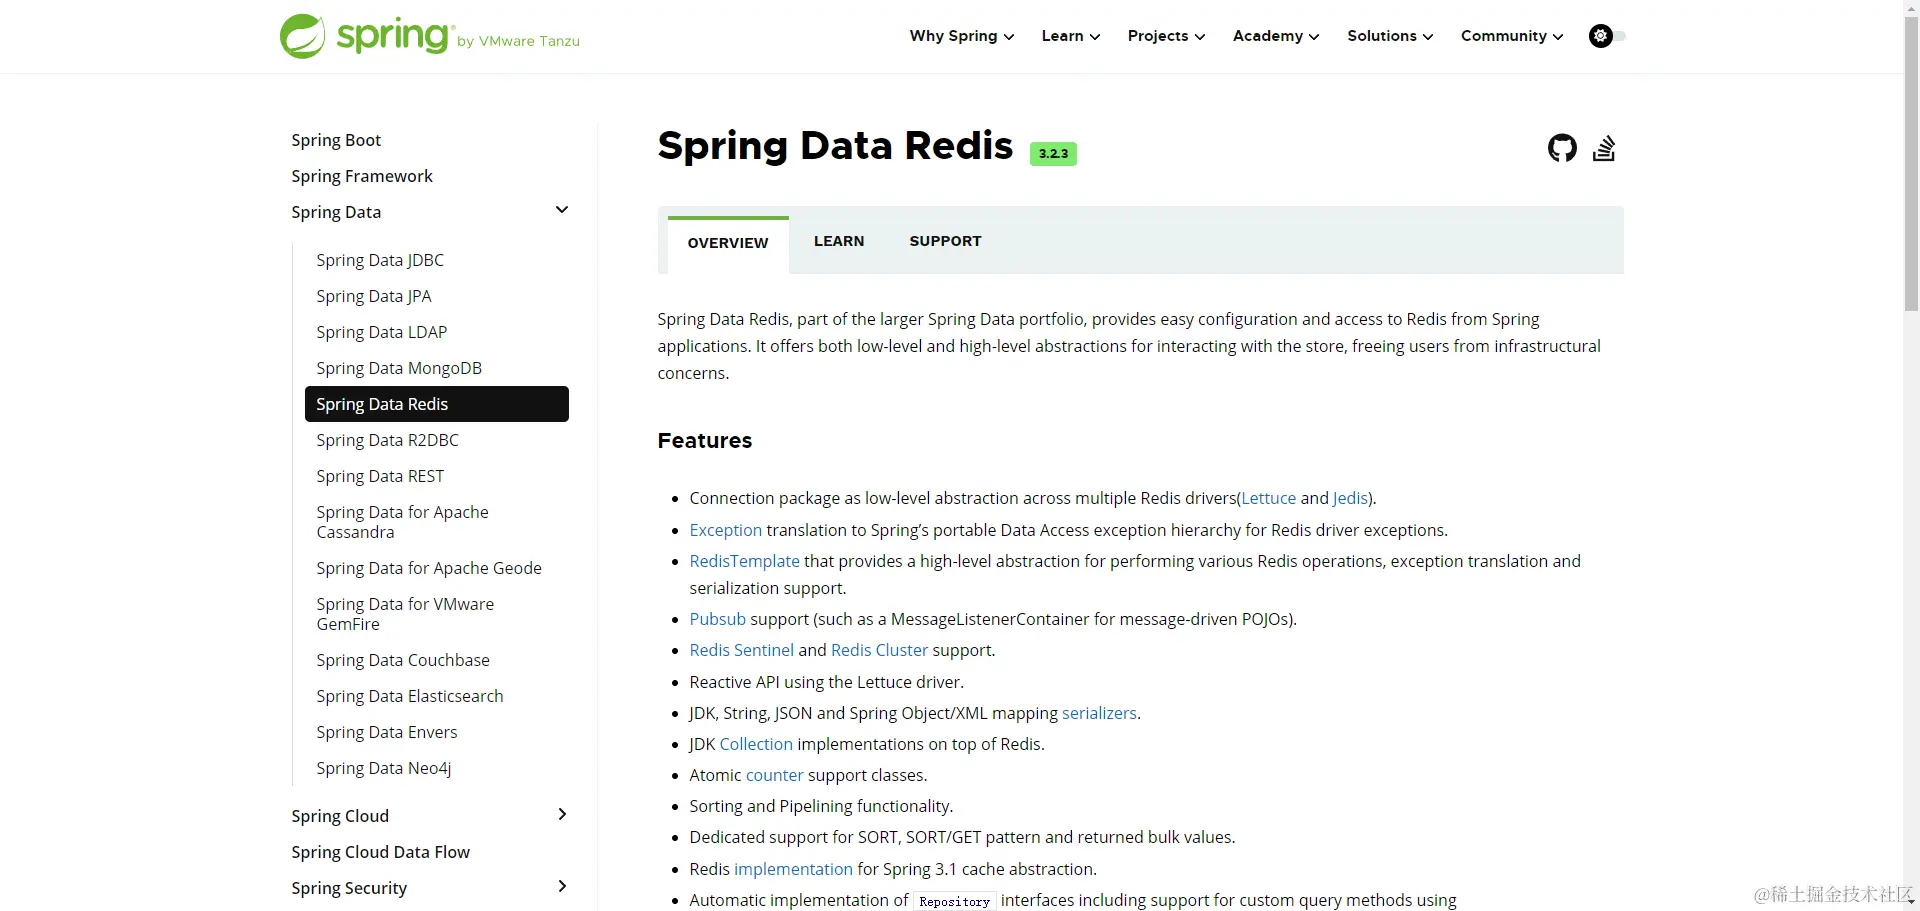
Task: Open the Exception link
Action: pos(725,530)
